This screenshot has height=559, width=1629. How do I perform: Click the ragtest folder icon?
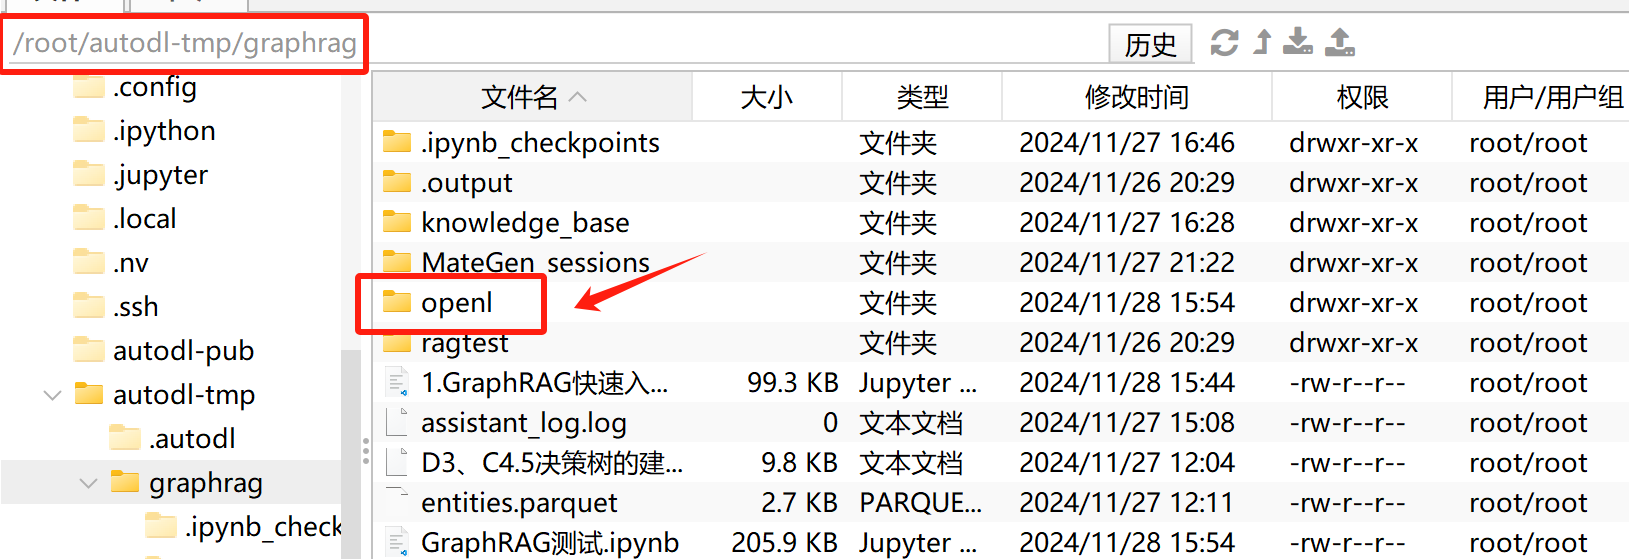397,342
